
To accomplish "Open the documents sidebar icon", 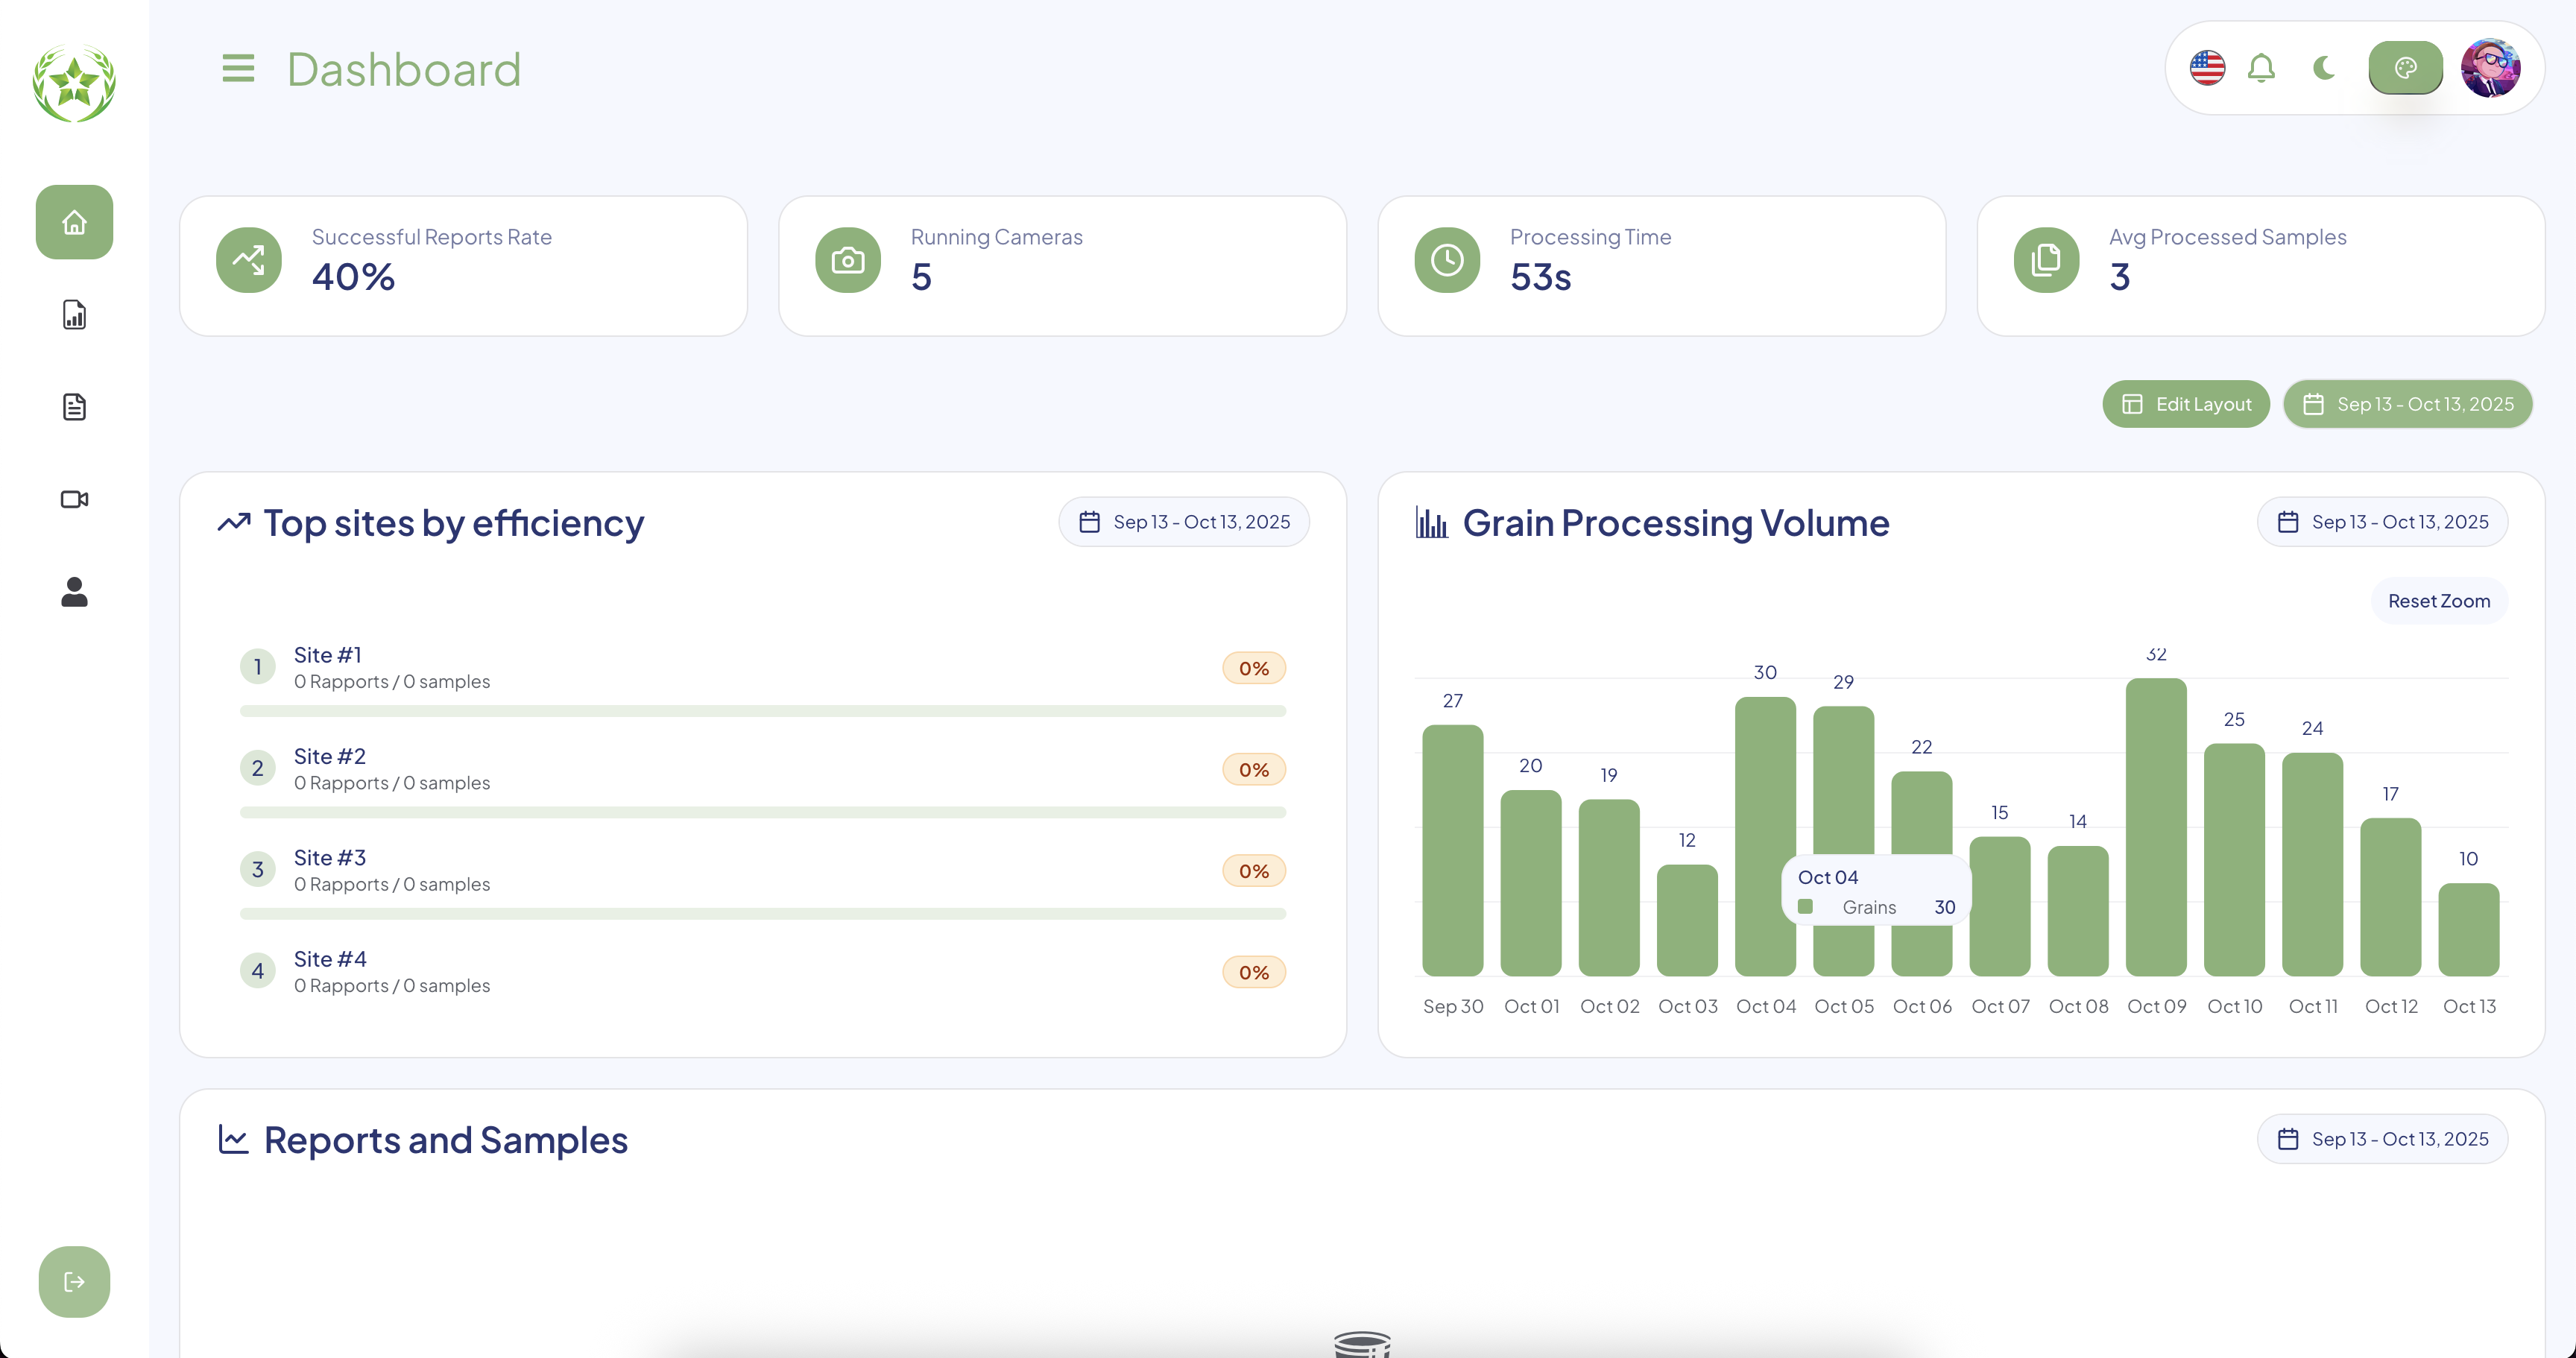I will click(x=74, y=407).
